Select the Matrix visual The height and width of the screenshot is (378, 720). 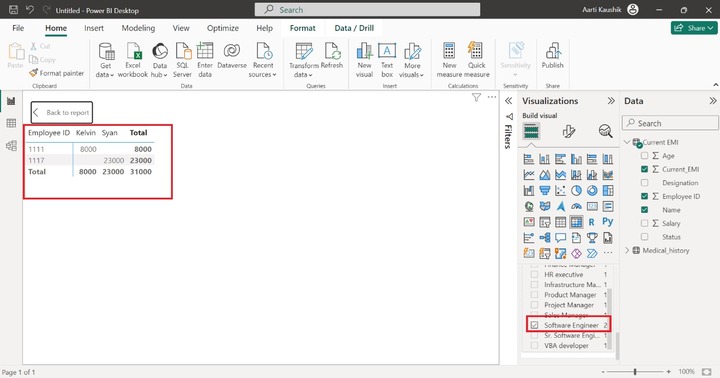pyautogui.click(x=576, y=222)
